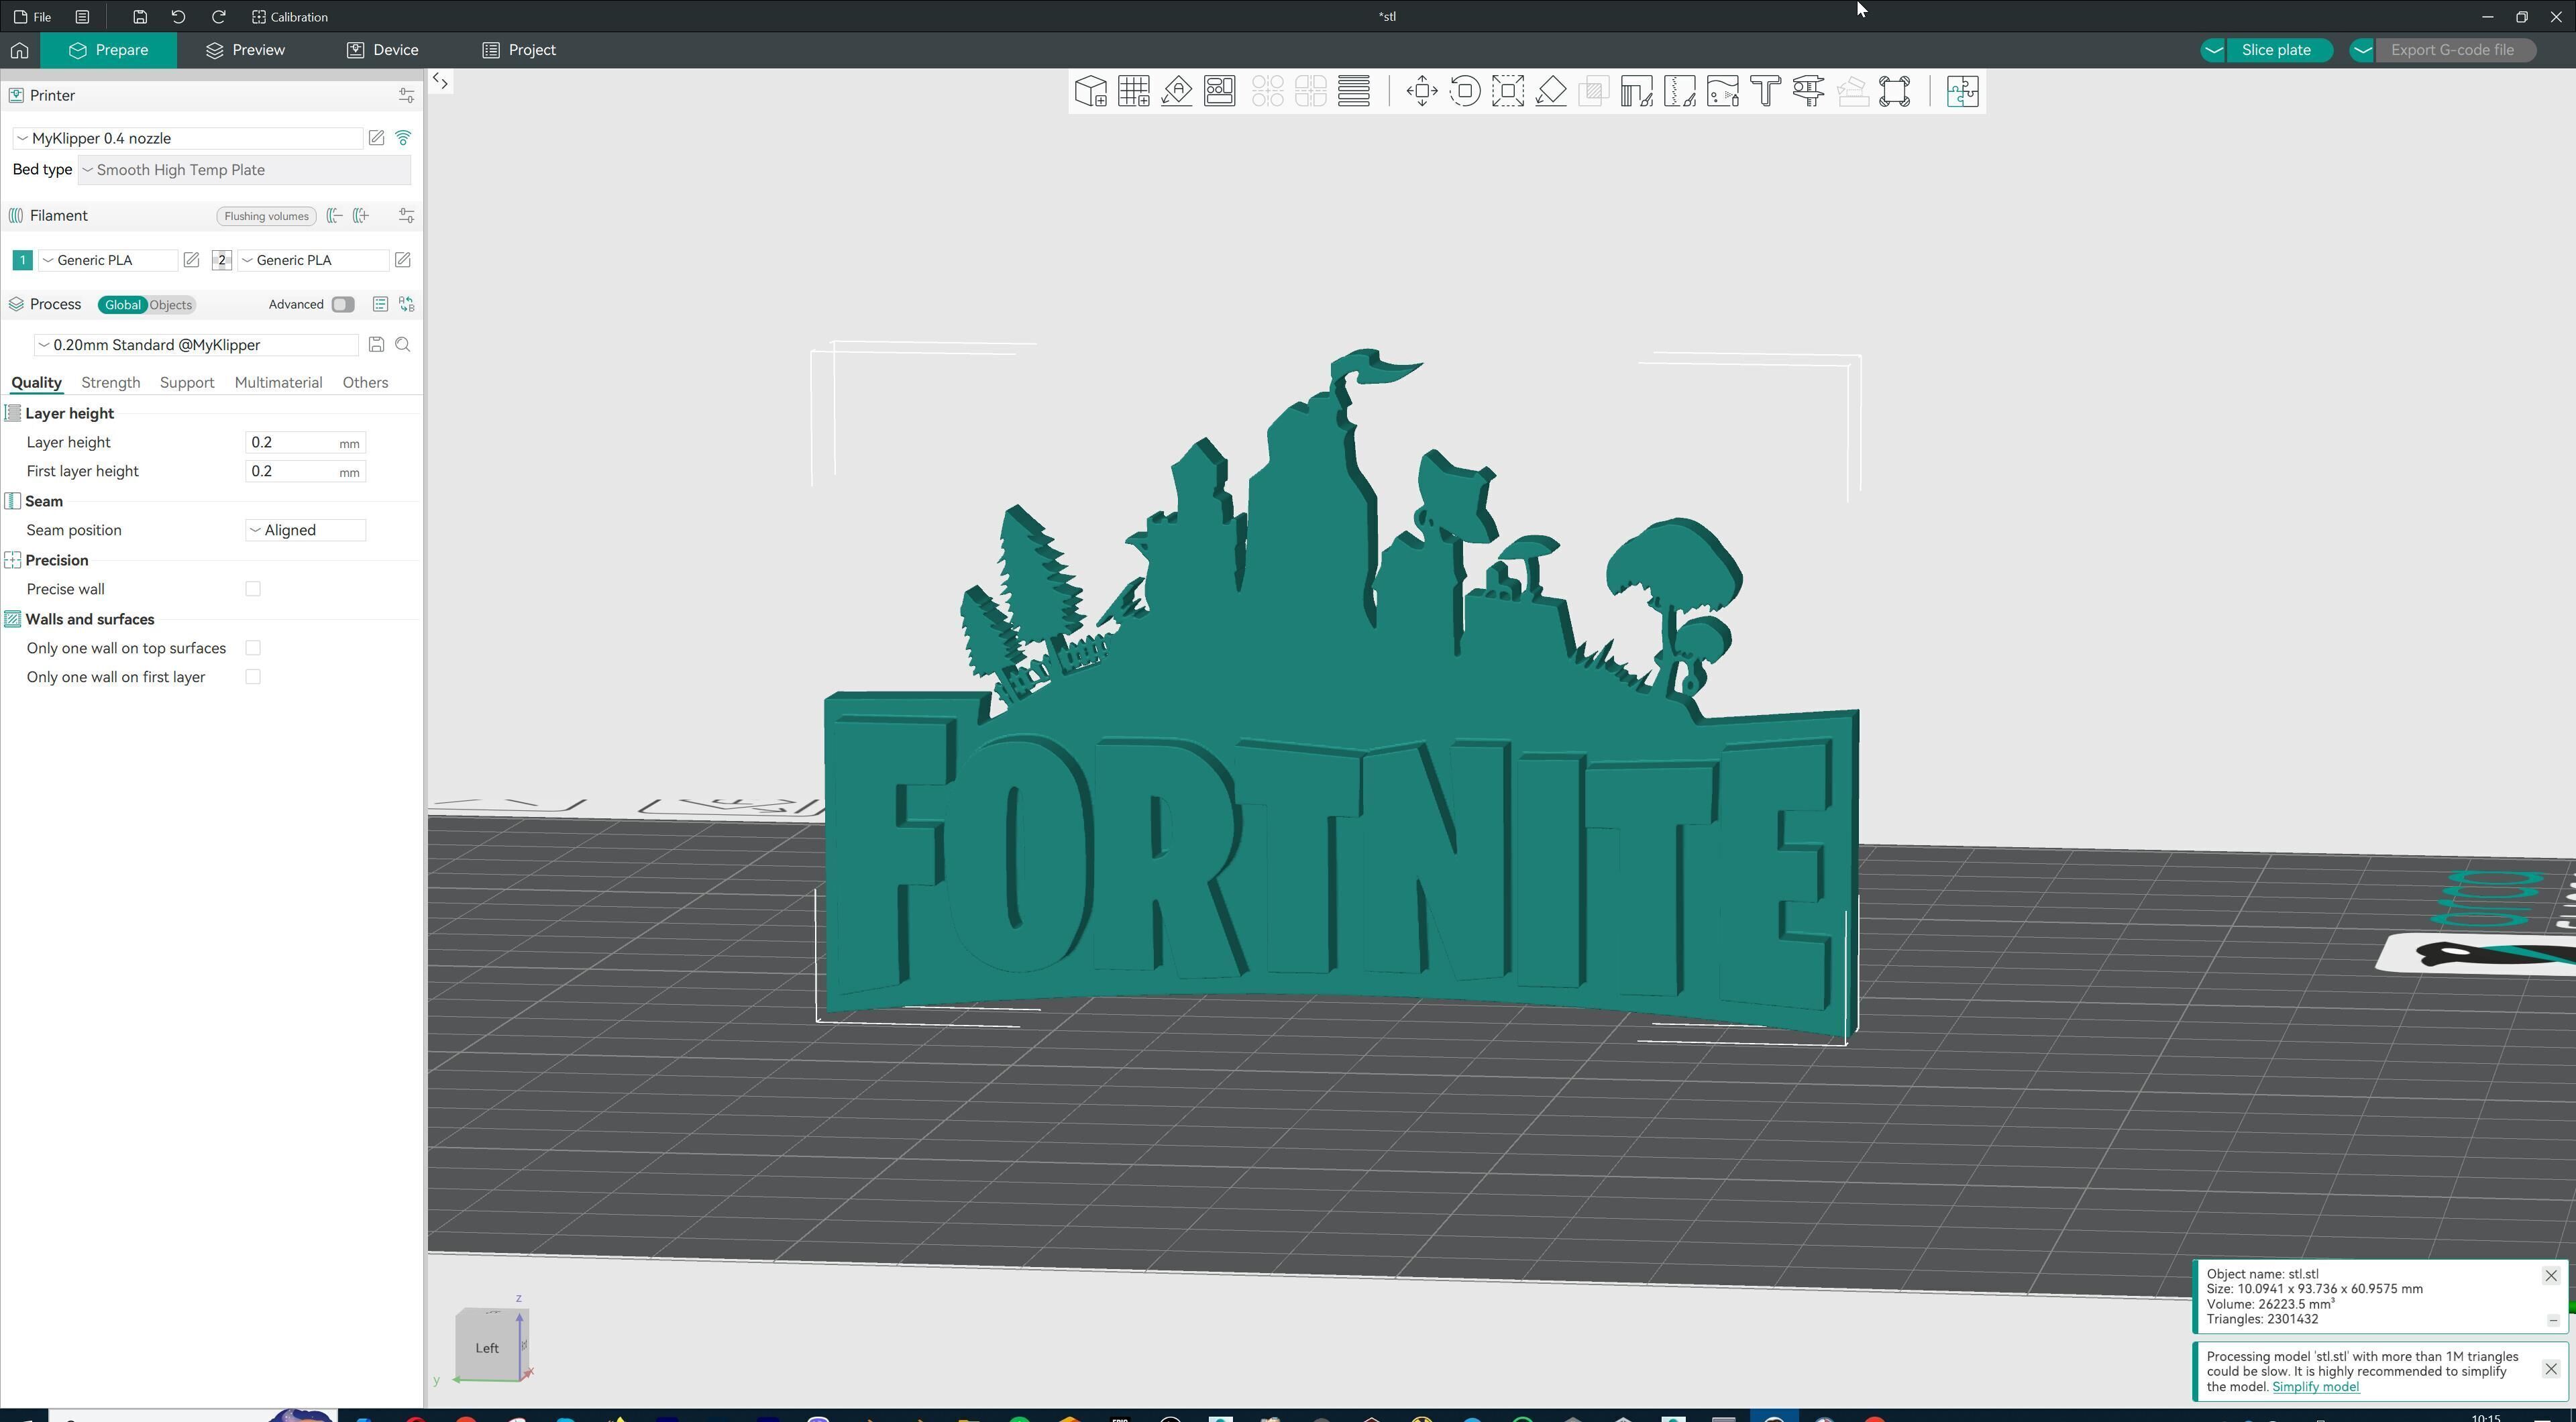This screenshot has height=1422, width=2576.
Task: Edit filament 1 Generic PLA preset
Action: tap(191, 260)
